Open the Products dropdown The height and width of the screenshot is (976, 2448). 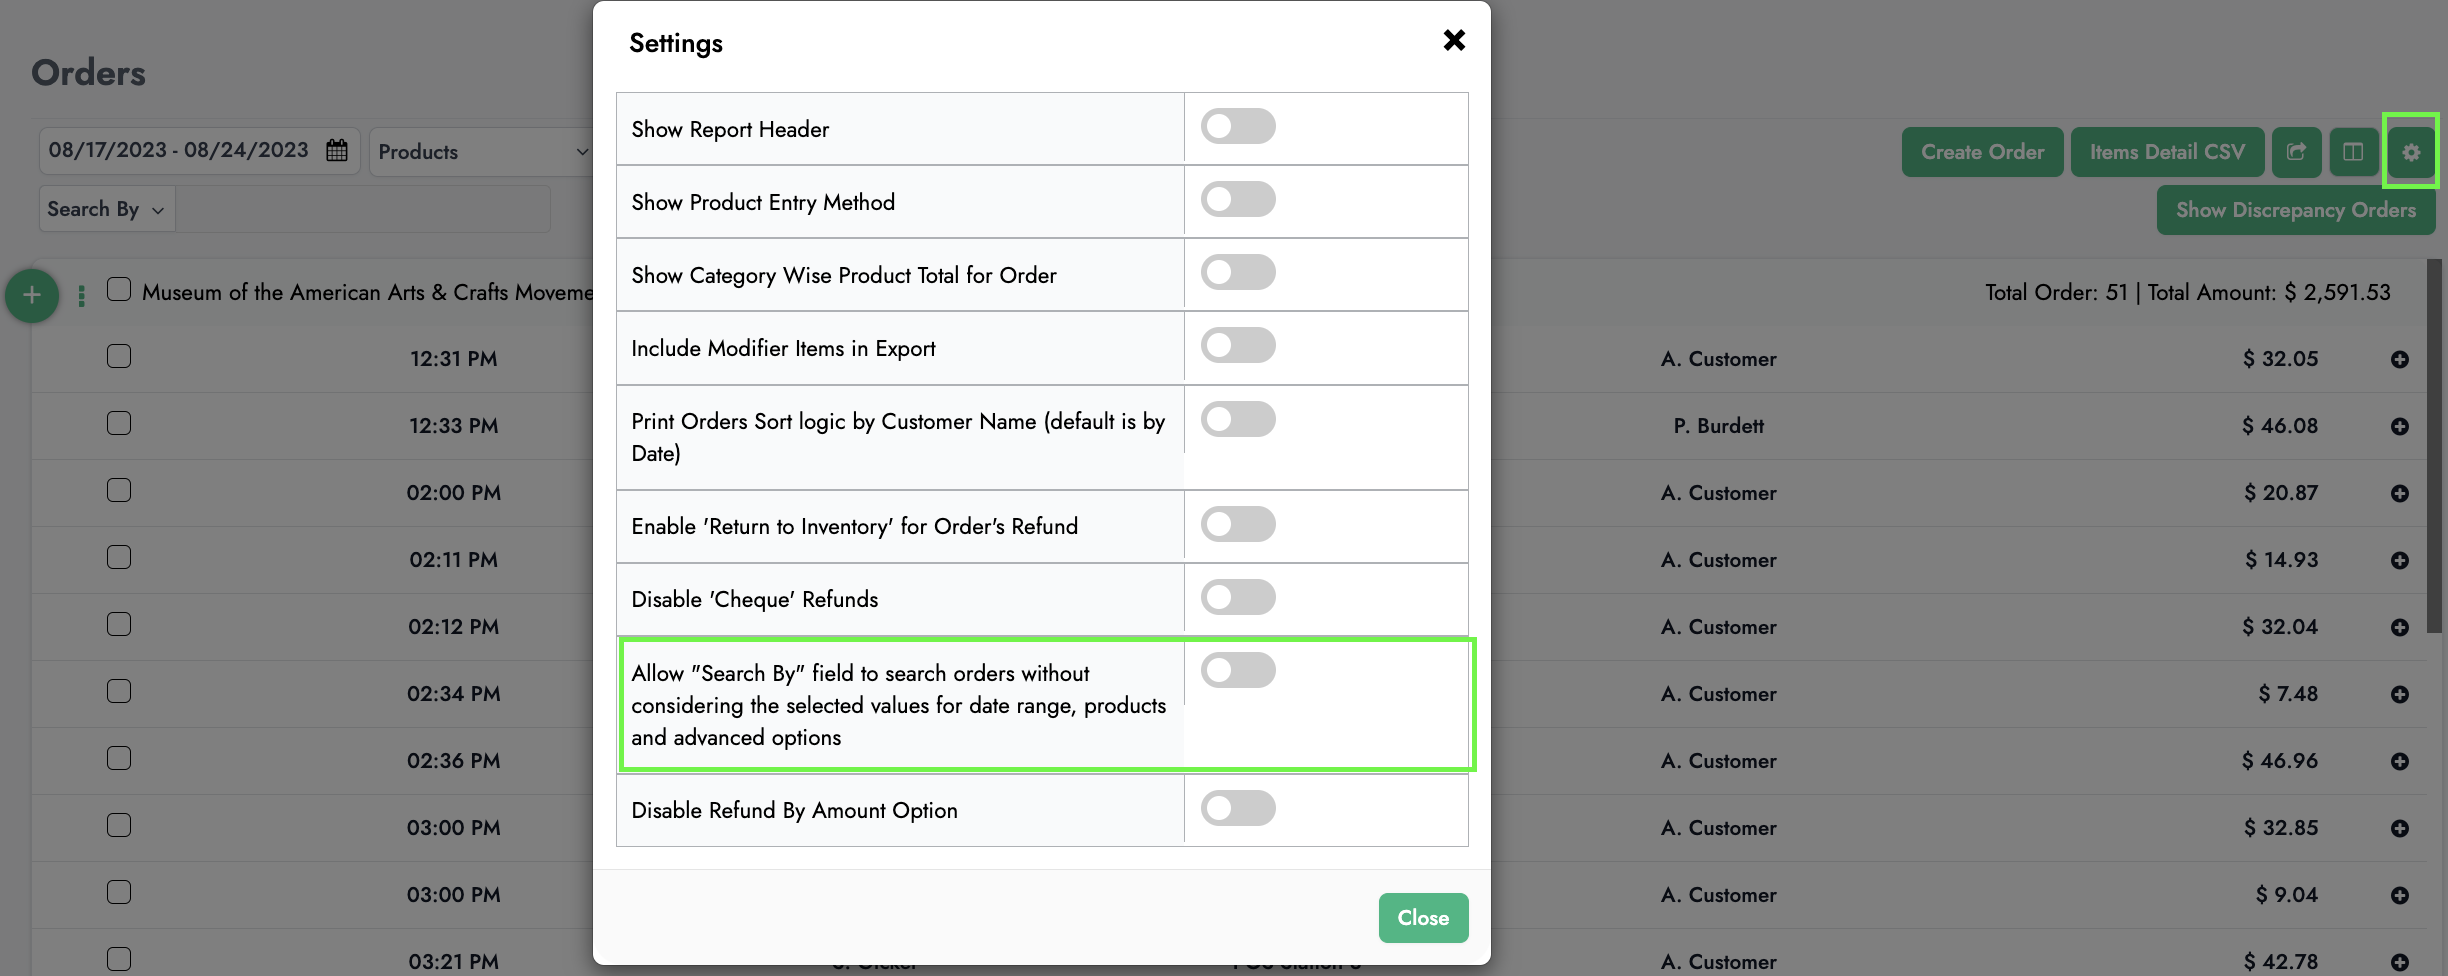[x=482, y=152]
